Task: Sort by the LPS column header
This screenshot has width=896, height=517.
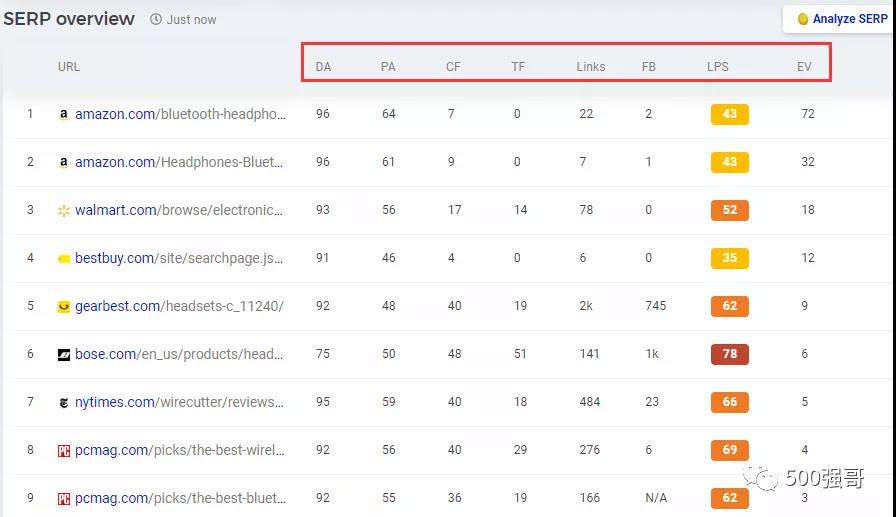Action: [717, 67]
